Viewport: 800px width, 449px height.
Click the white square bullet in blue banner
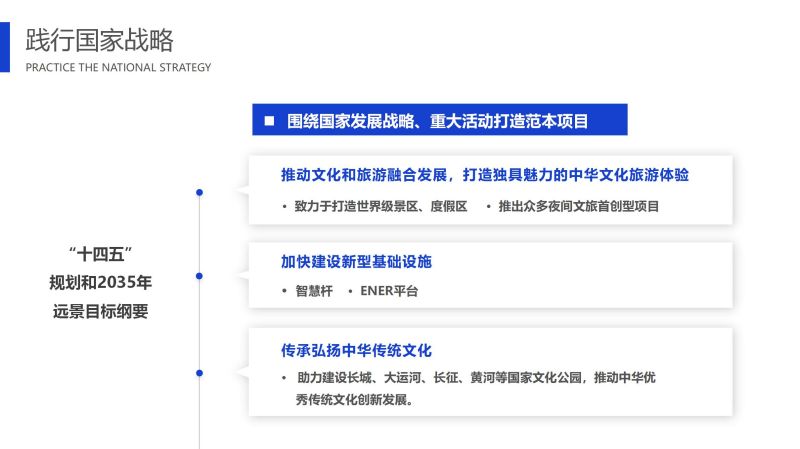(x=269, y=121)
